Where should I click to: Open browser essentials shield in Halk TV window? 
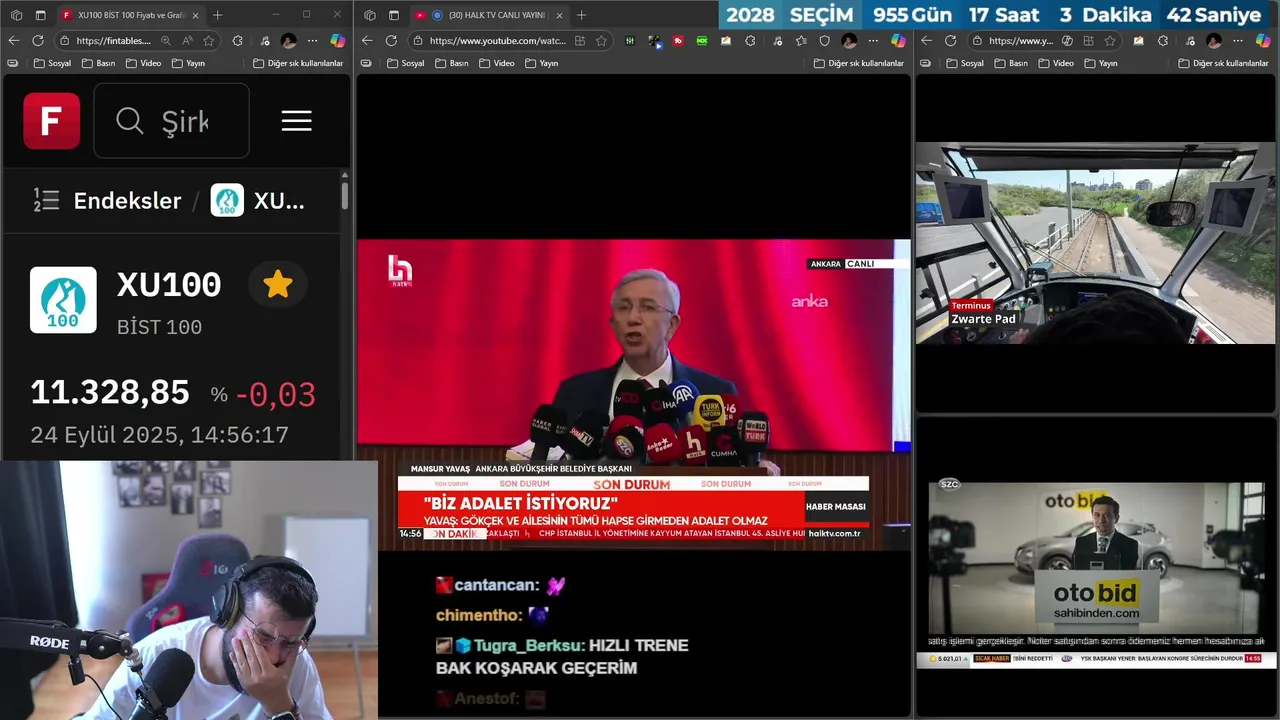pyautogui.click(x=824, y=41)
